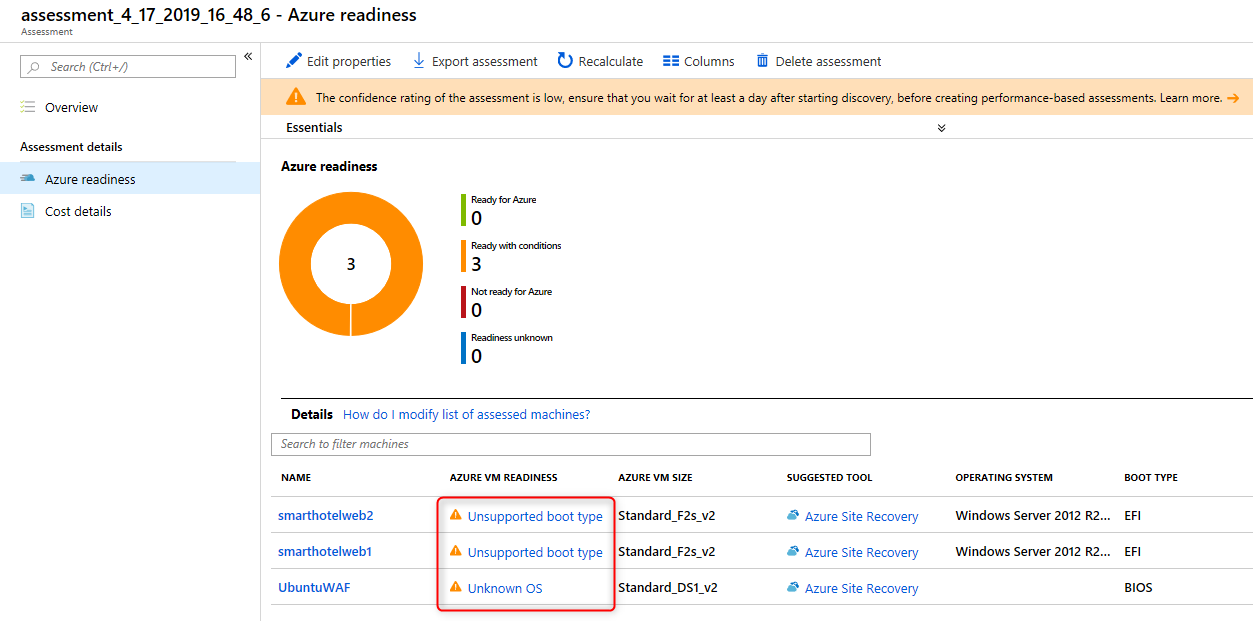
Task: Click the Export assessment download arrow icon
Action: click(419, 61)
